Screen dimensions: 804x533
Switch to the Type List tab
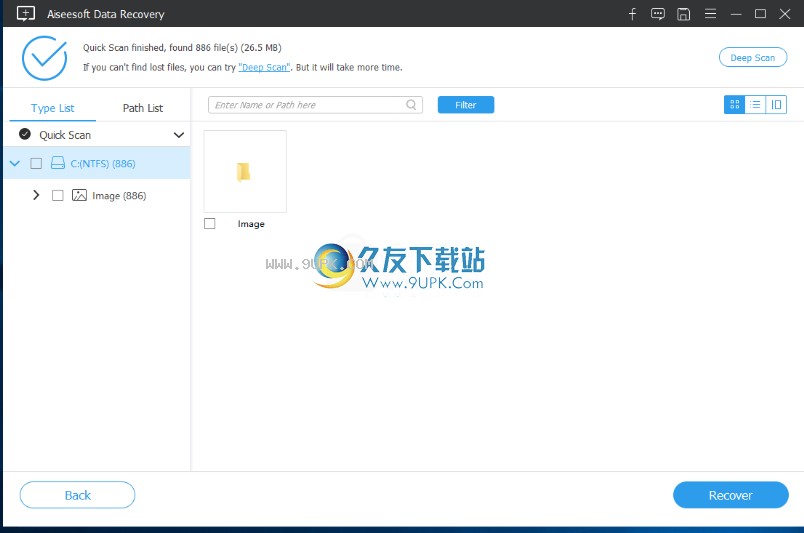(x=53, y=108)
